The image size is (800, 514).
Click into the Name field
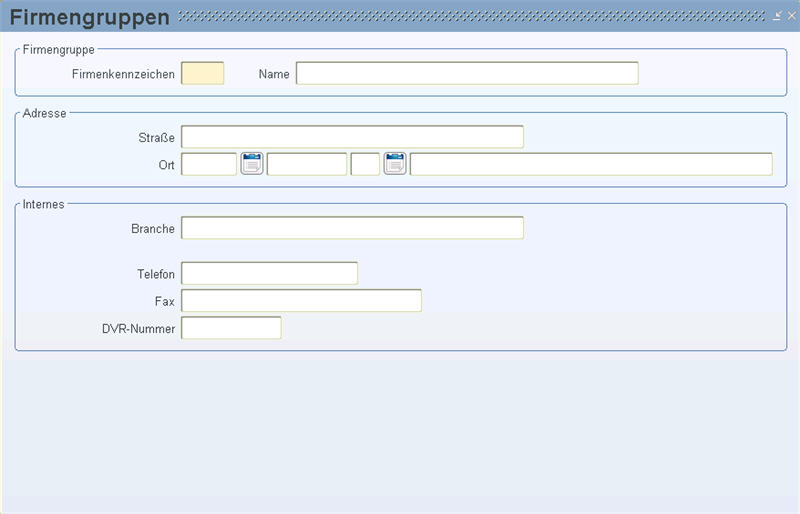click(467, 74)
